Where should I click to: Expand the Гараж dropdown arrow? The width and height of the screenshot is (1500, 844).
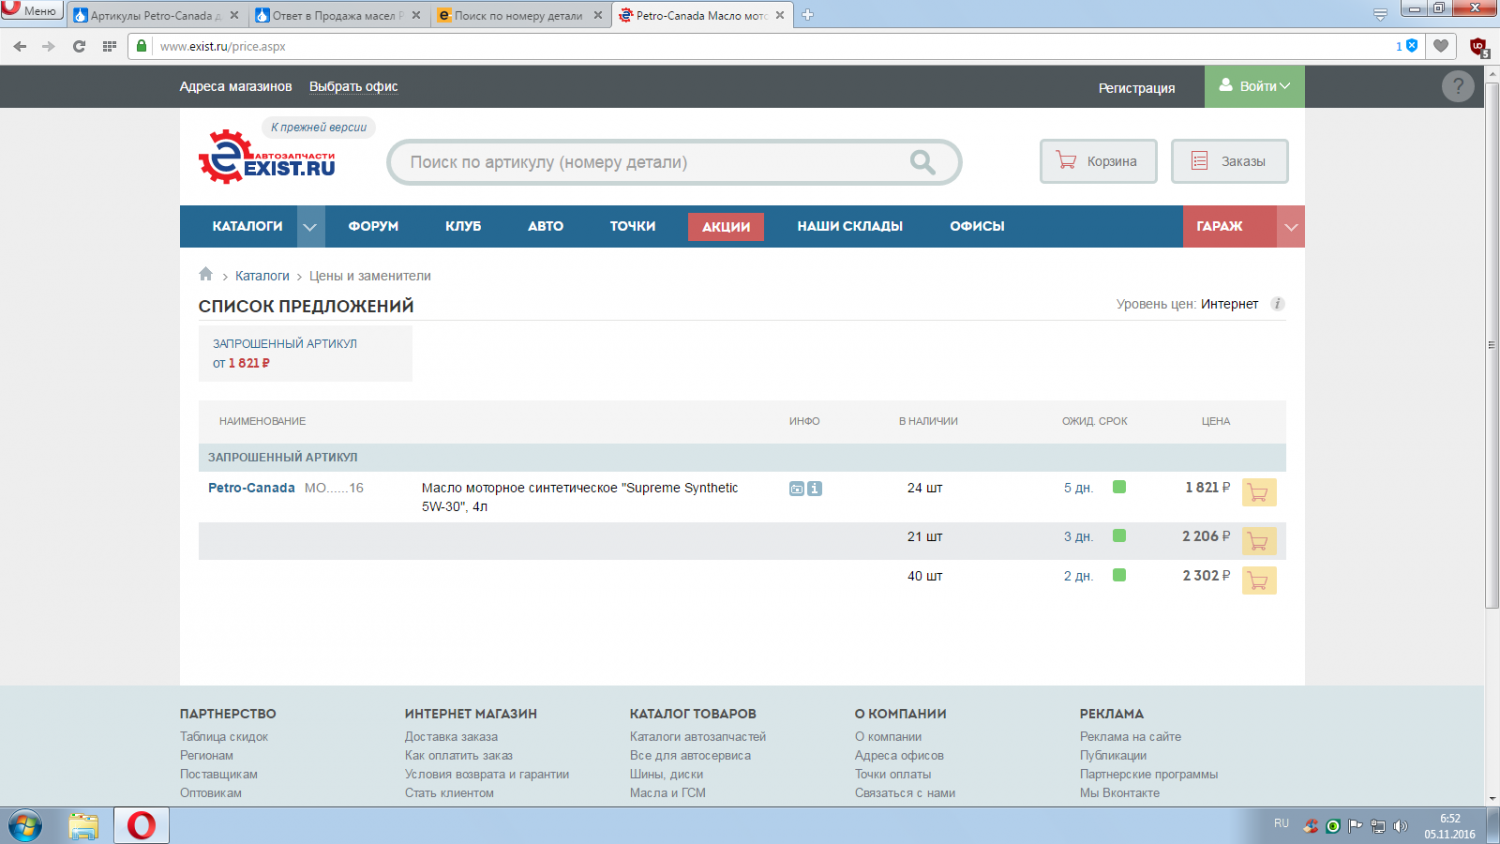pos(1291,227)
